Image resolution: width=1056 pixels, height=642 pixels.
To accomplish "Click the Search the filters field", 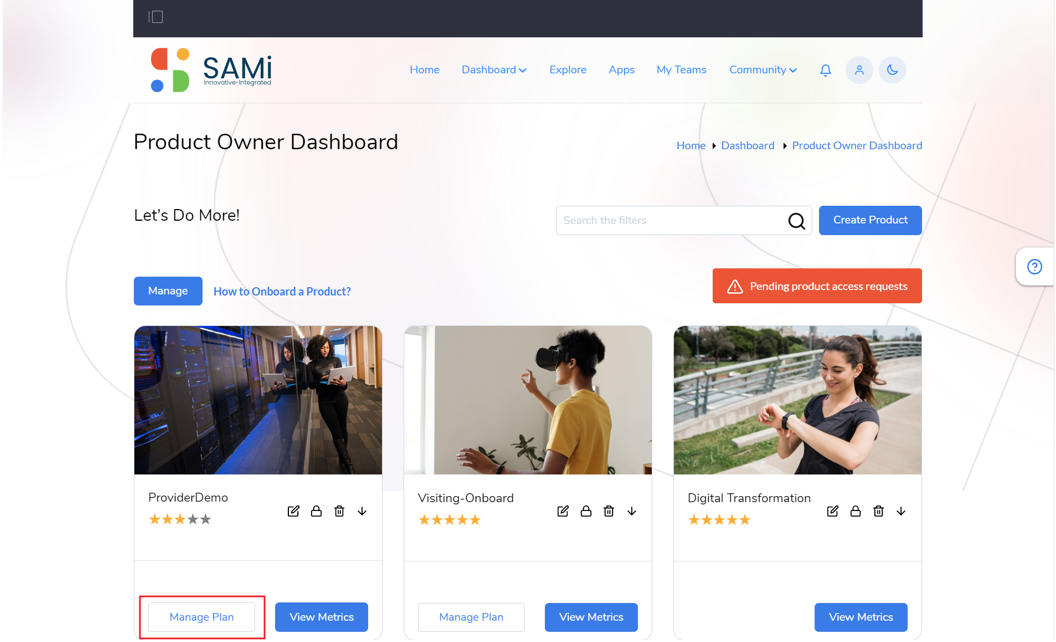I will tap(670, 220).
